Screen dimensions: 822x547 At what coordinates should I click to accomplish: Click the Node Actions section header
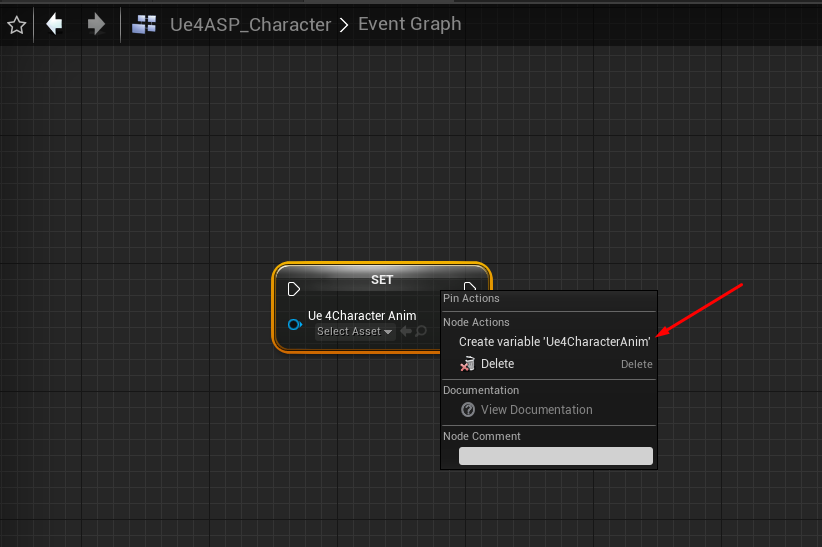pos(476,322)
